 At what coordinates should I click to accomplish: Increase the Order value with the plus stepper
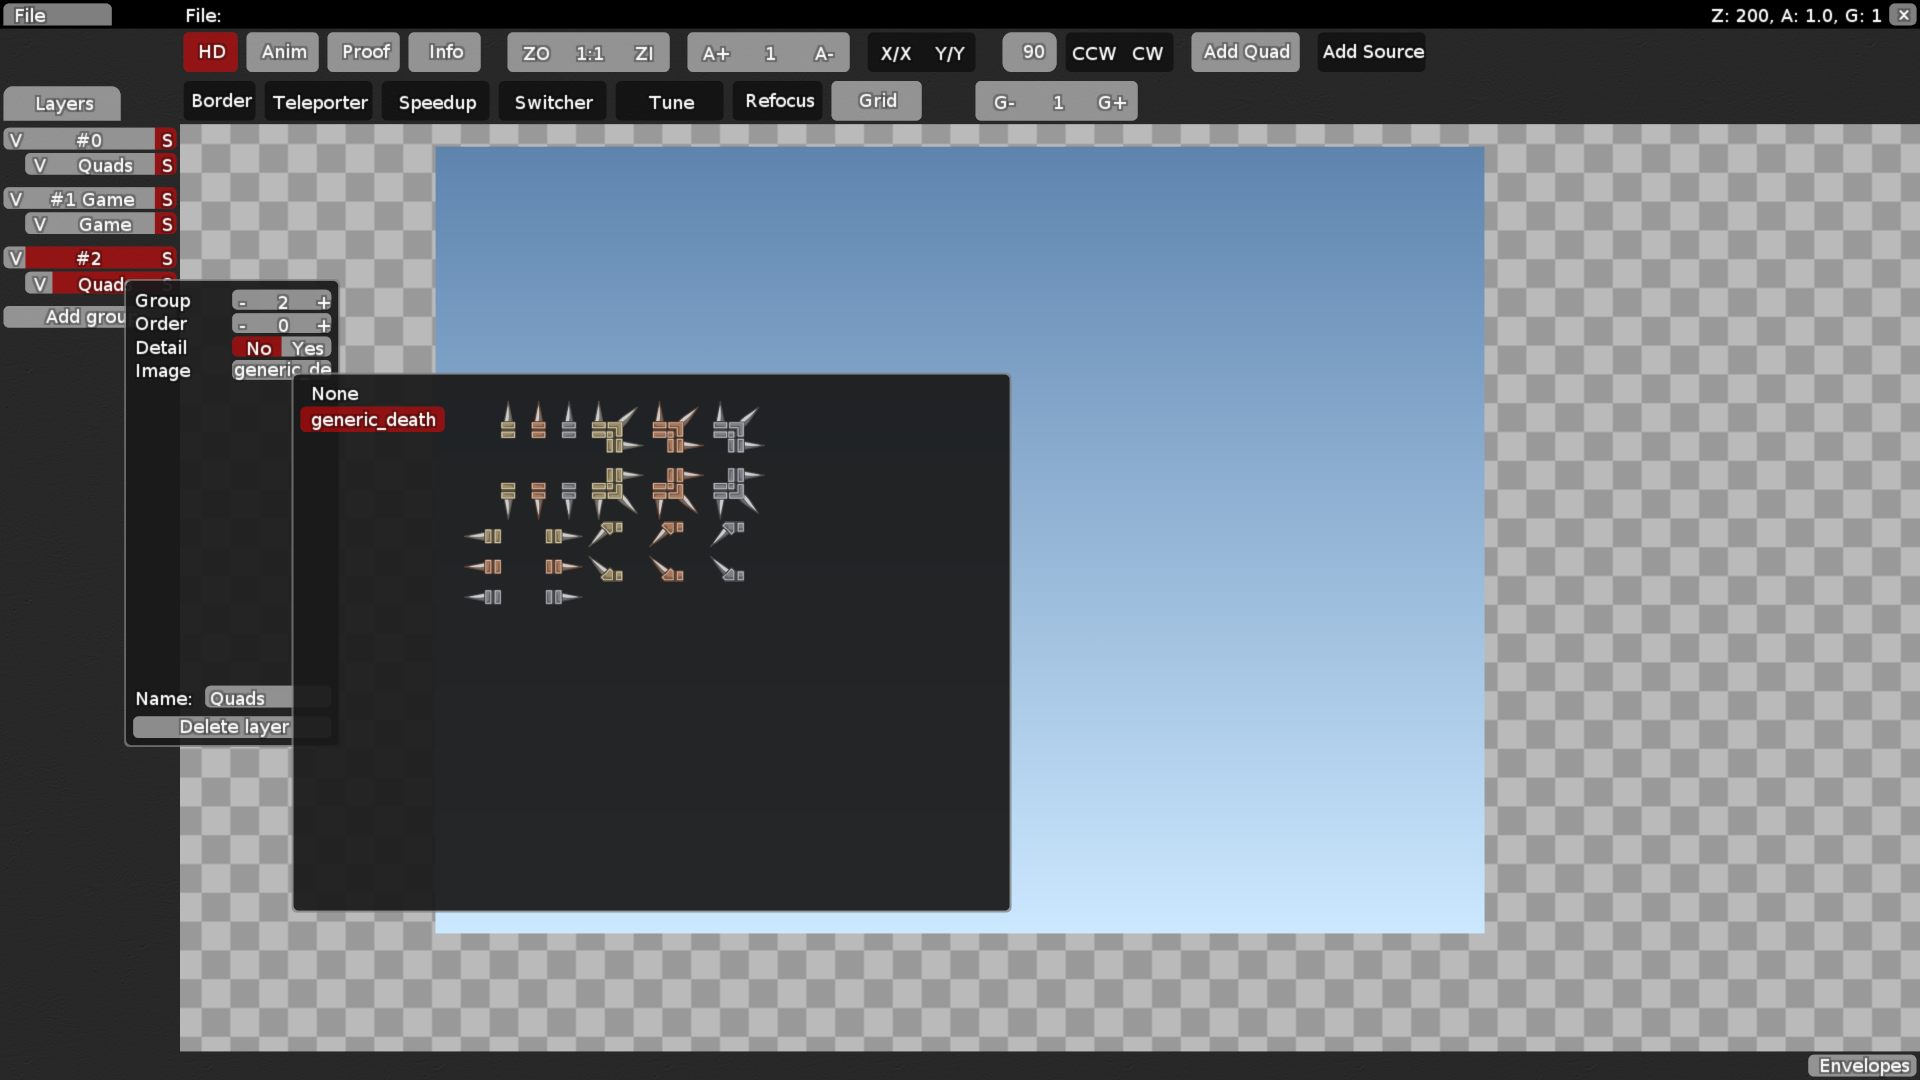[324, 324]
